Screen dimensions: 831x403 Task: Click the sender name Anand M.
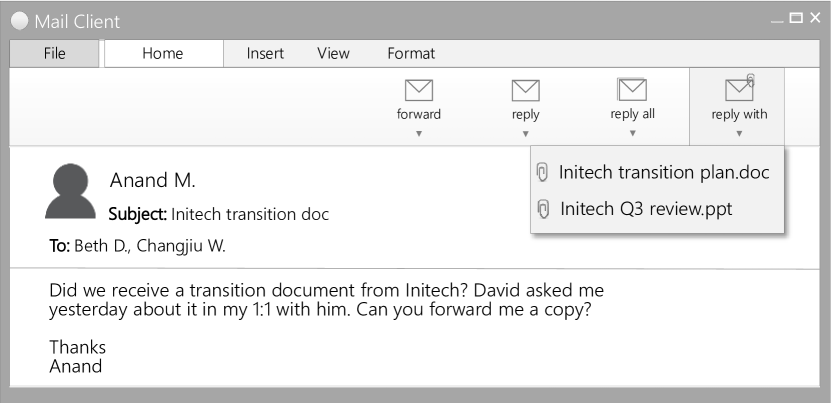tap(152, 180)
